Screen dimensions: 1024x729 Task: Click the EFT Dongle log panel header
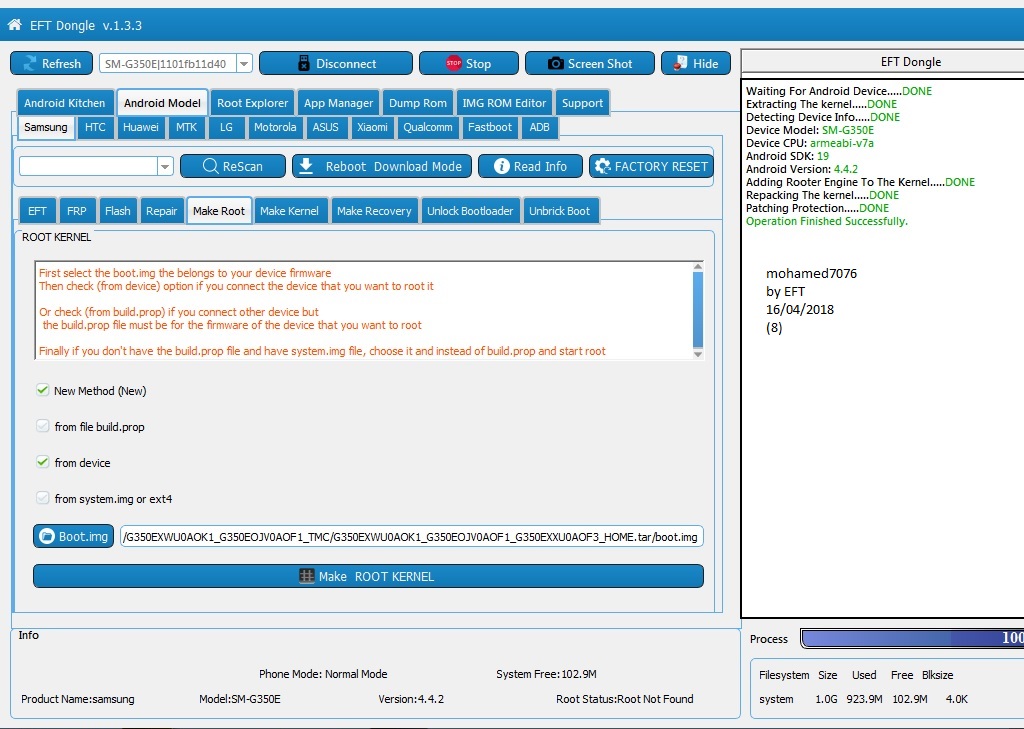pos(883,61)
